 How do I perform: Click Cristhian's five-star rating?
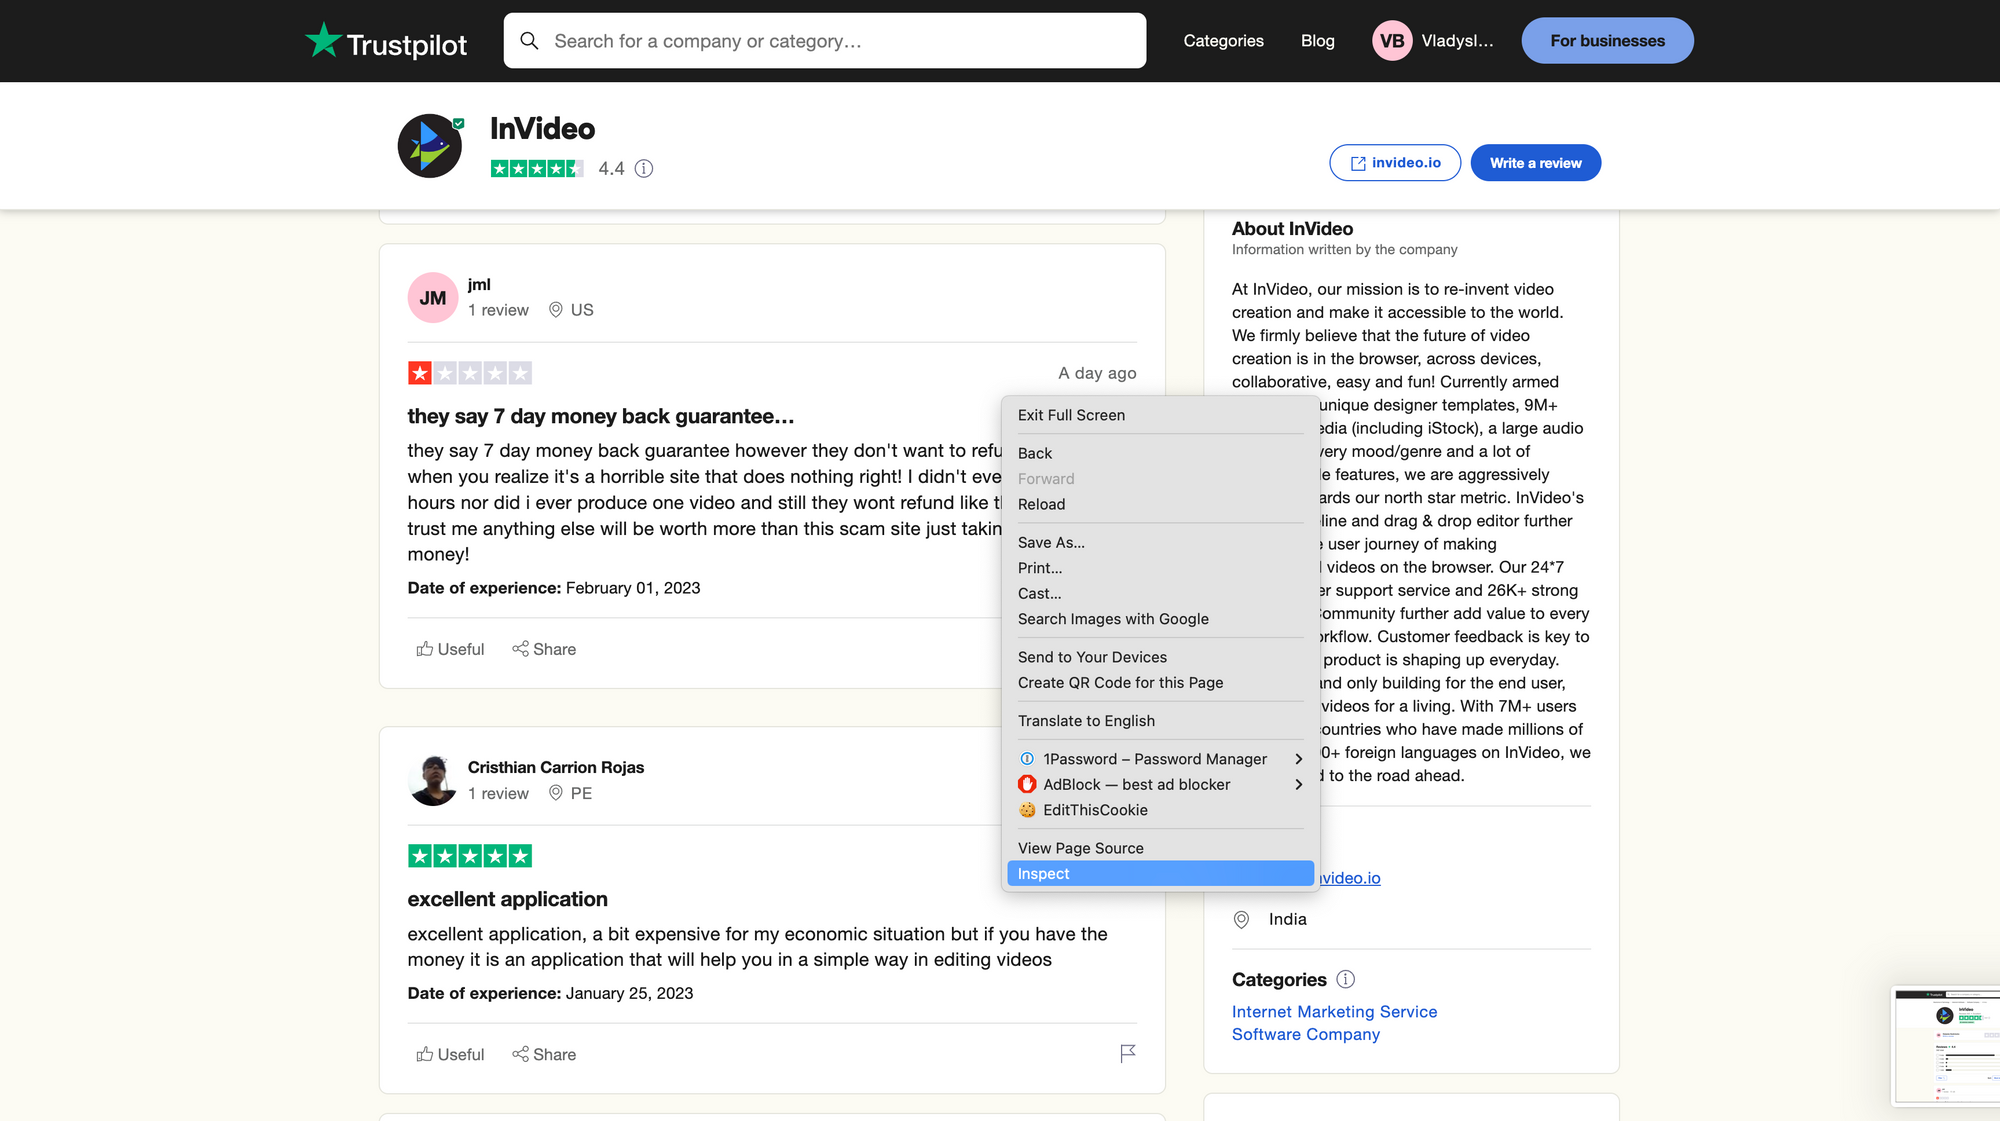[x=470, y=856]
